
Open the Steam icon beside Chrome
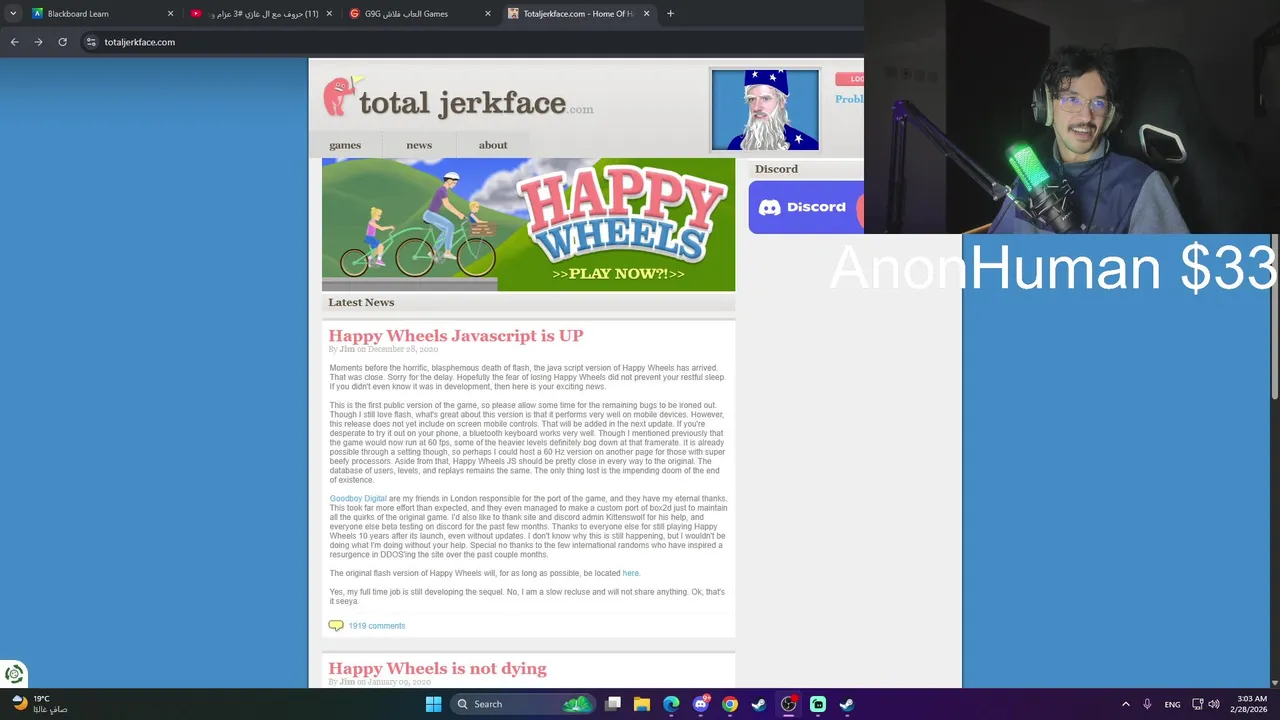pyautogui.click(x=759, y=704)
